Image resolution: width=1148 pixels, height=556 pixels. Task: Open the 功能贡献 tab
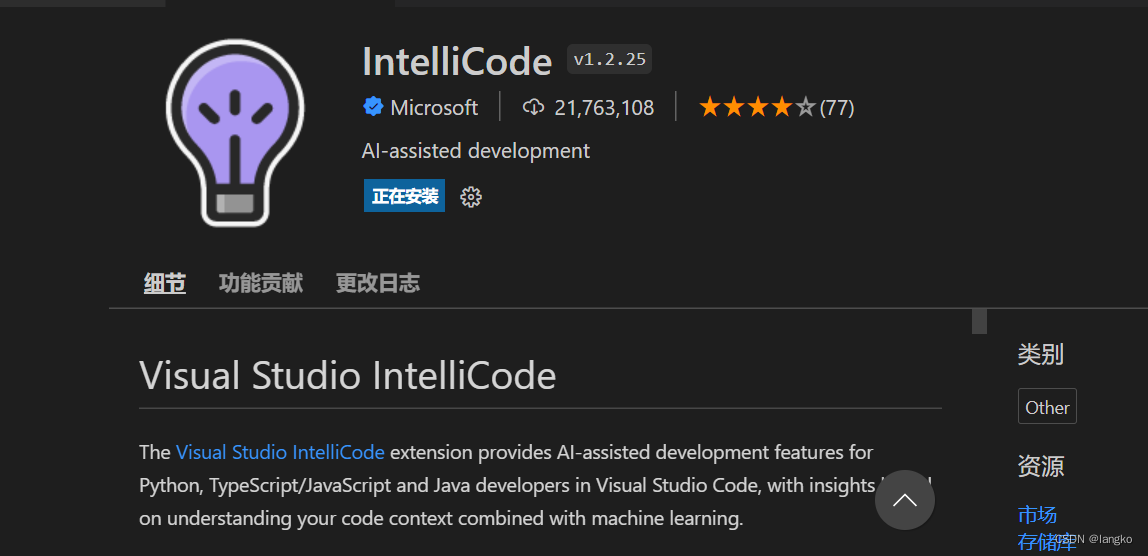[261, 283]
